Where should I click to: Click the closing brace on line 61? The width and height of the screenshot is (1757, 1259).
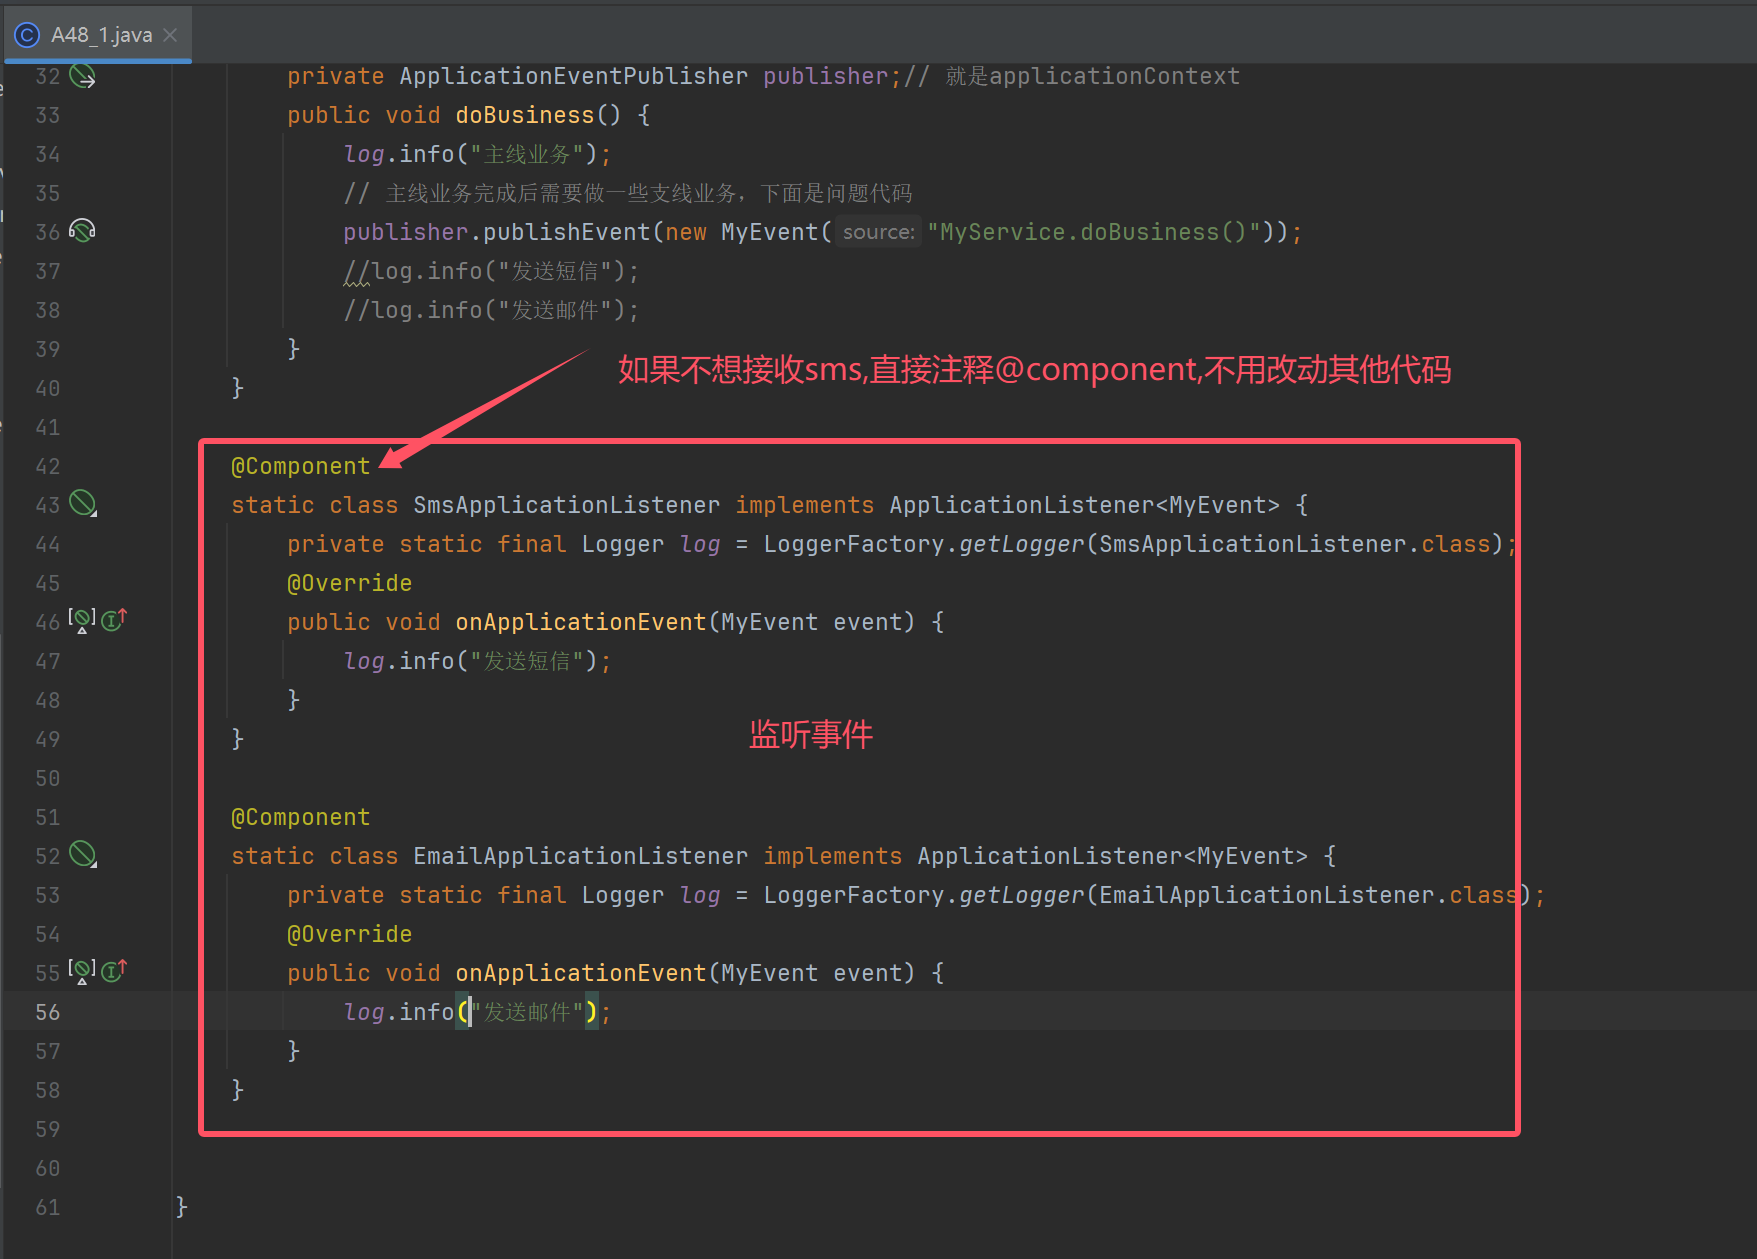click(x=181, y=1207)
